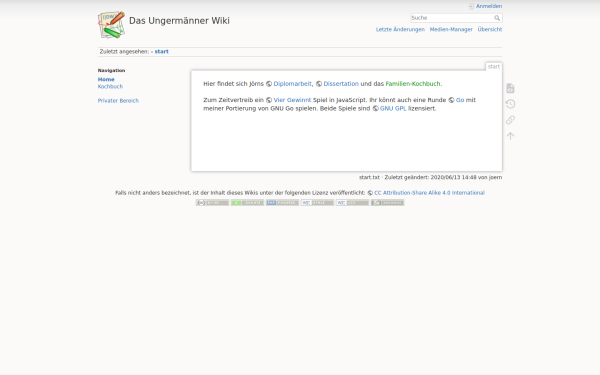Viewport: 600px width, 375px height.
Task: Click the 'Zuletzt angesehen:' breadcrumb label
Action: point(124,52)
